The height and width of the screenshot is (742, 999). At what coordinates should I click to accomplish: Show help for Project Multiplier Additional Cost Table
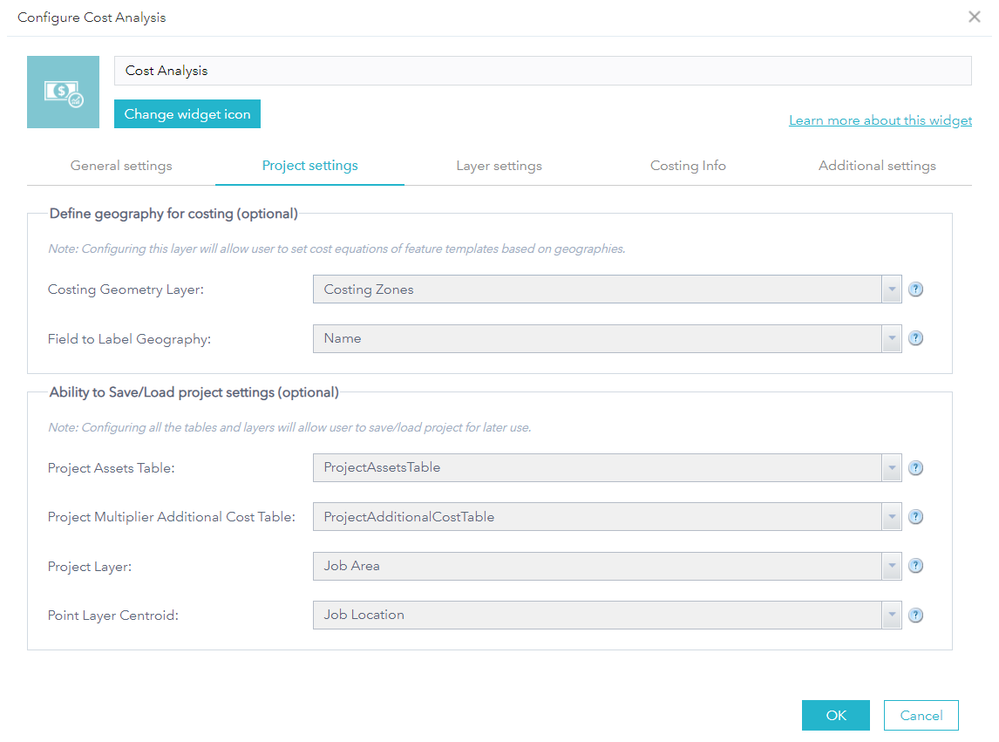[x=915, y=517]
